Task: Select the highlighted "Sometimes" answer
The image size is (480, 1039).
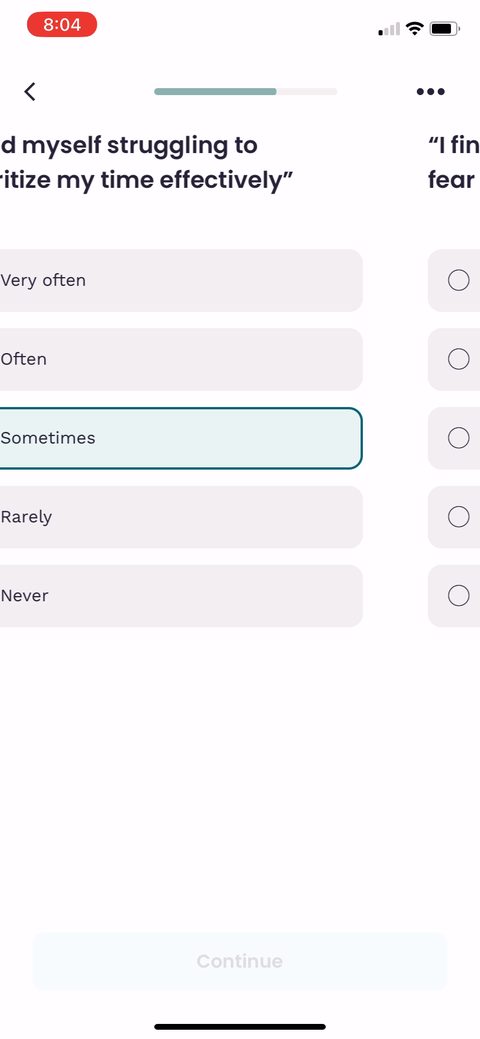Action: coord(181,438)
